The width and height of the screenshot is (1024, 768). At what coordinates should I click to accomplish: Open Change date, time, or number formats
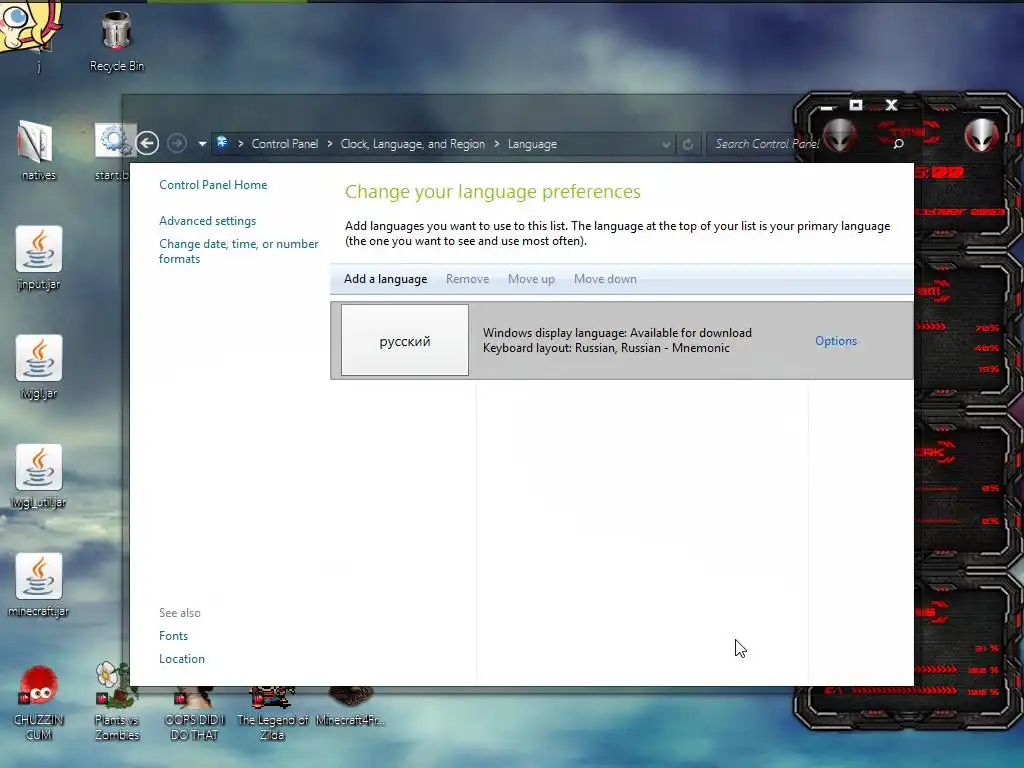238,251
